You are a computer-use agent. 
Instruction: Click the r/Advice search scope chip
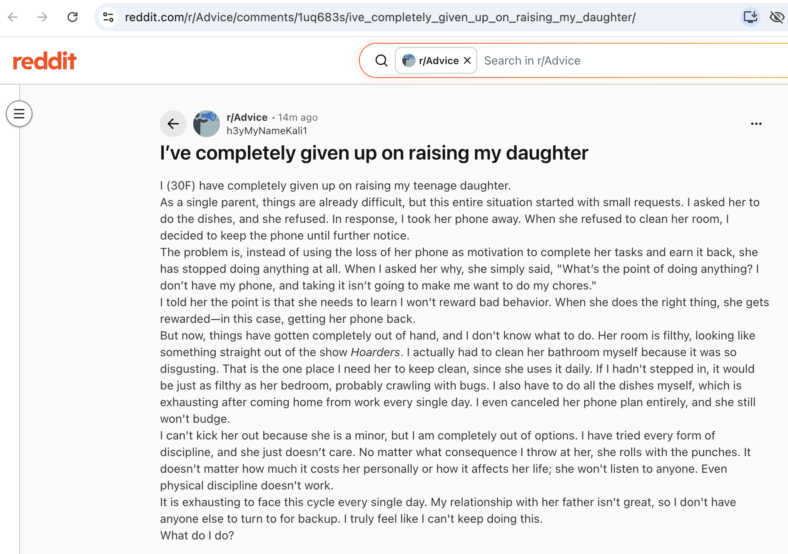(431, 61)
